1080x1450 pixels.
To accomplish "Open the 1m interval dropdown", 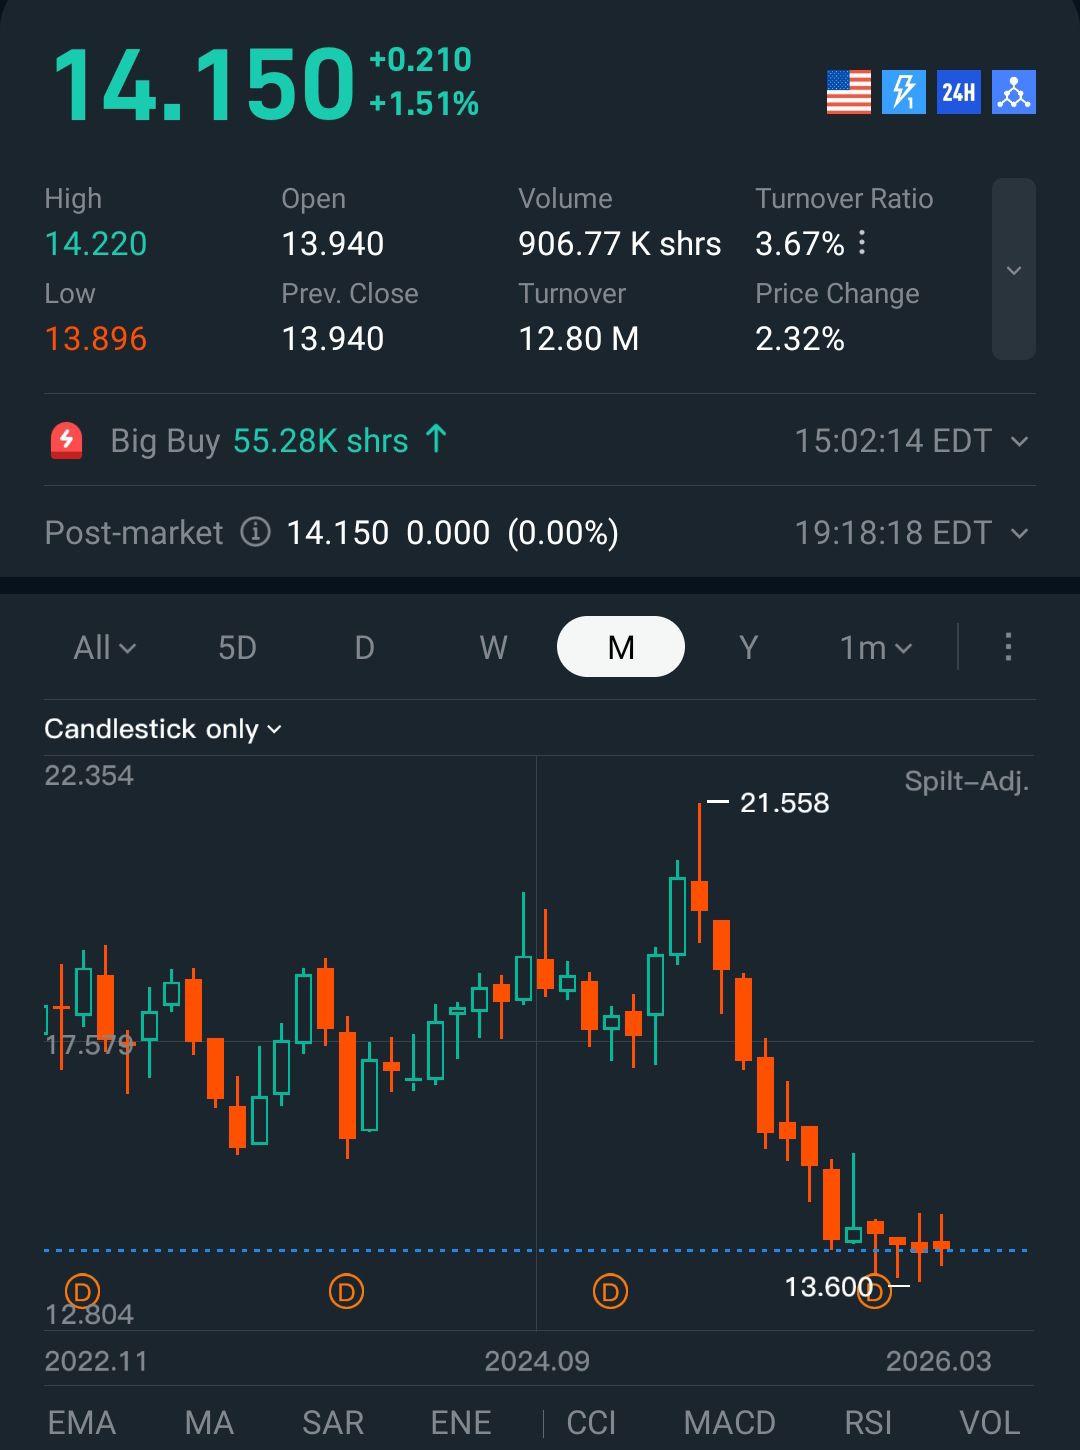I will 876,648.
